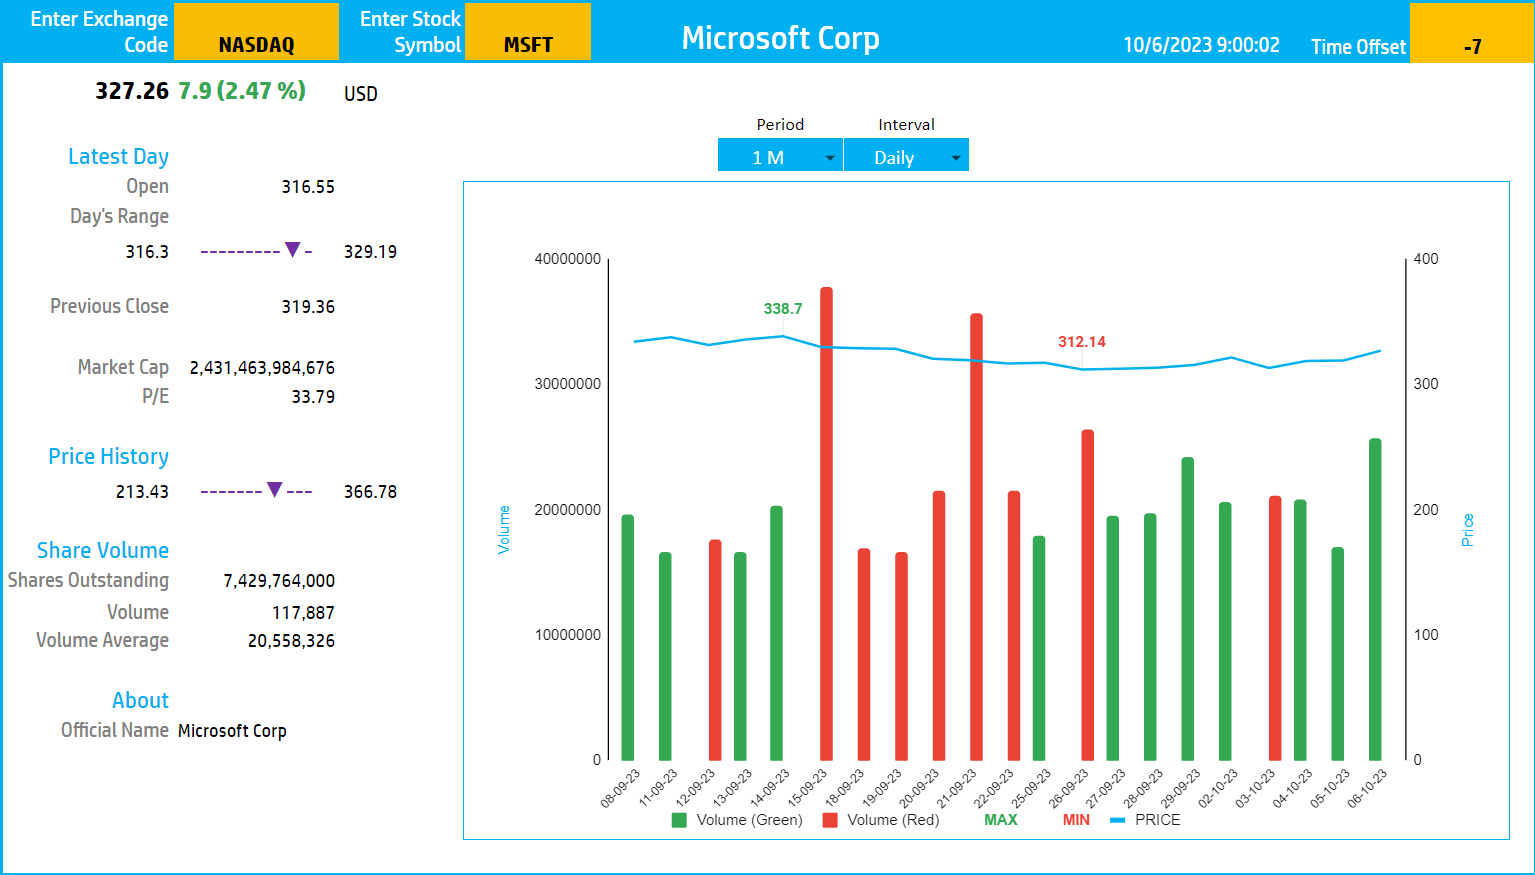The image size is (1535, 875).
Task: Click the MAX legend entry
Action: [1001, 820]
